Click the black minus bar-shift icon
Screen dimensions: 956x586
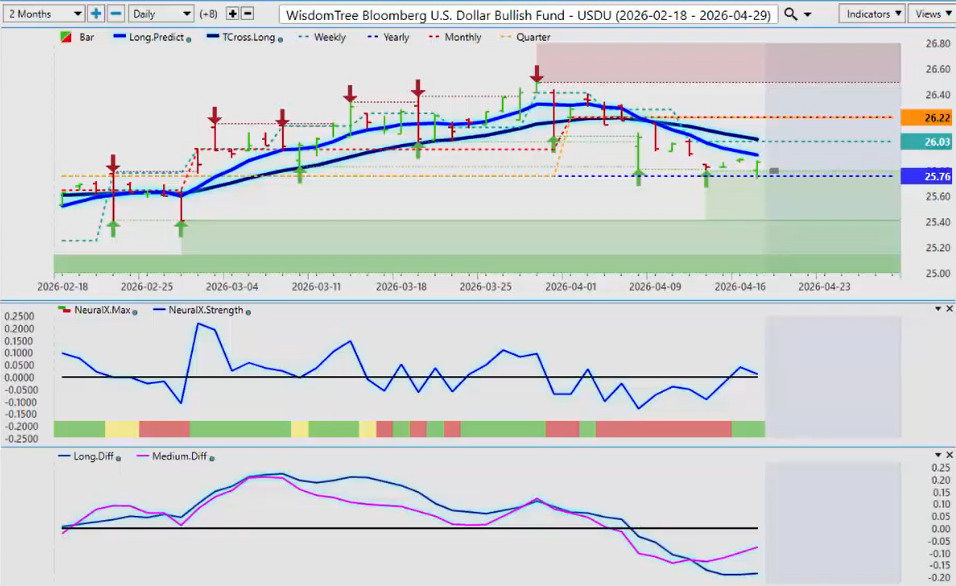(248, 14)
